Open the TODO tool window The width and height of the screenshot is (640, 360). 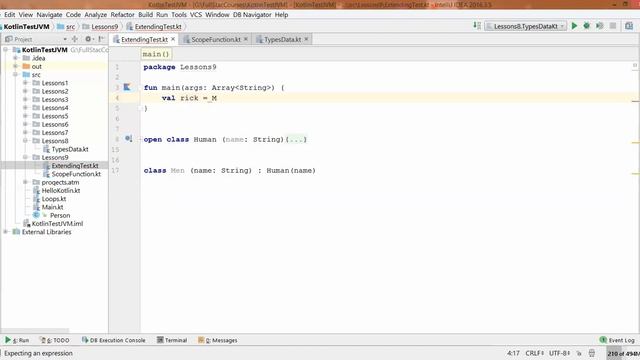tap(55, 340)
